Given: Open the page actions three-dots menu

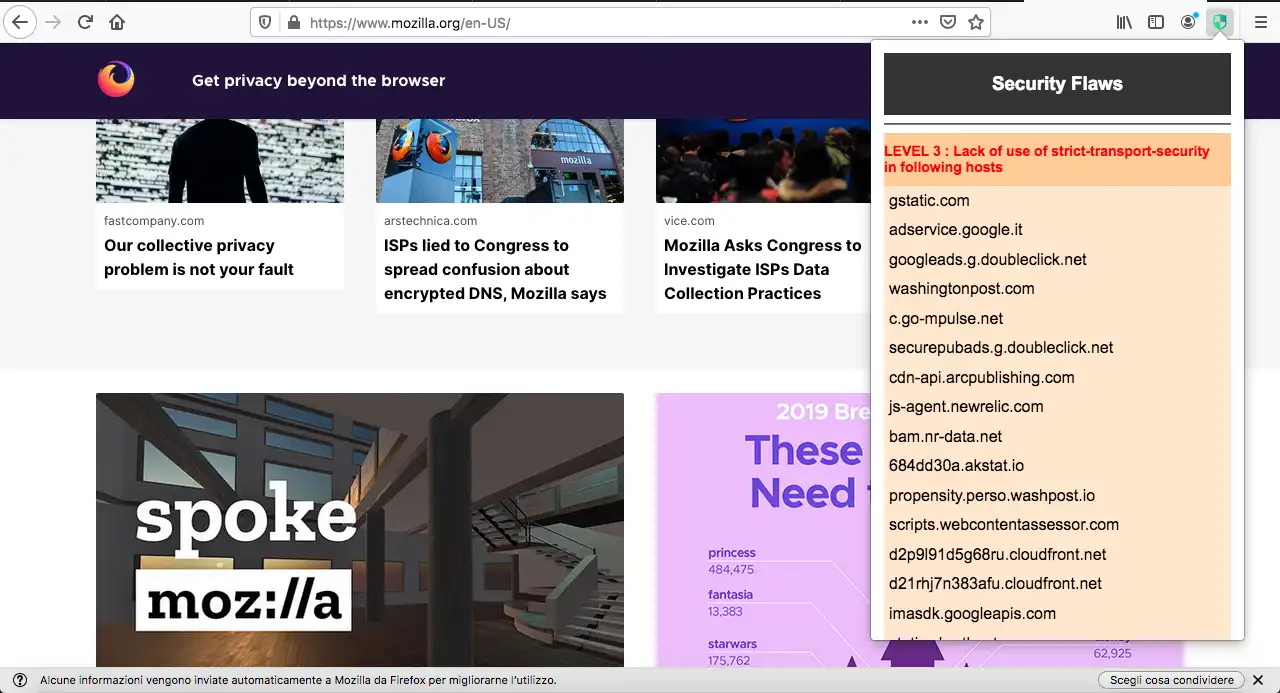Looking at the screenshot, I should click(x=920, y=22).
